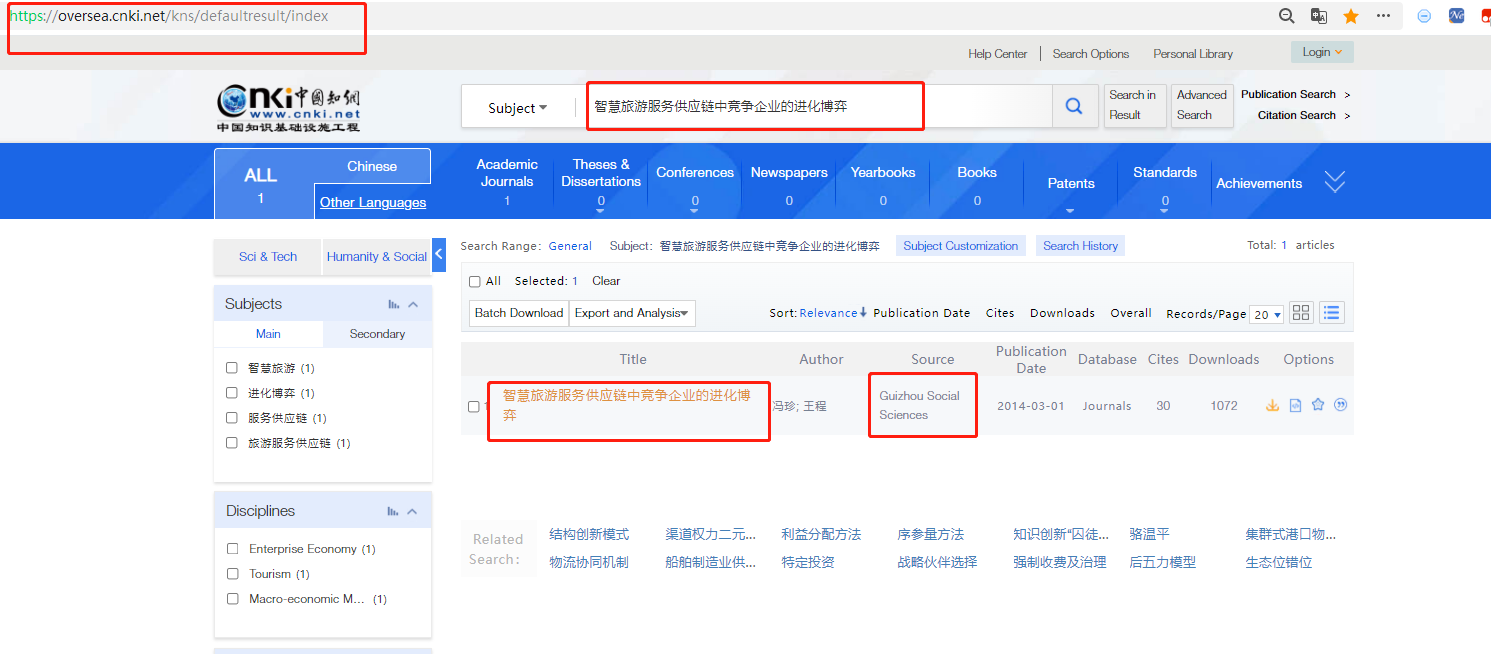
Task: Open the browser three-dots menu
Action: [x=1383, y=16]
